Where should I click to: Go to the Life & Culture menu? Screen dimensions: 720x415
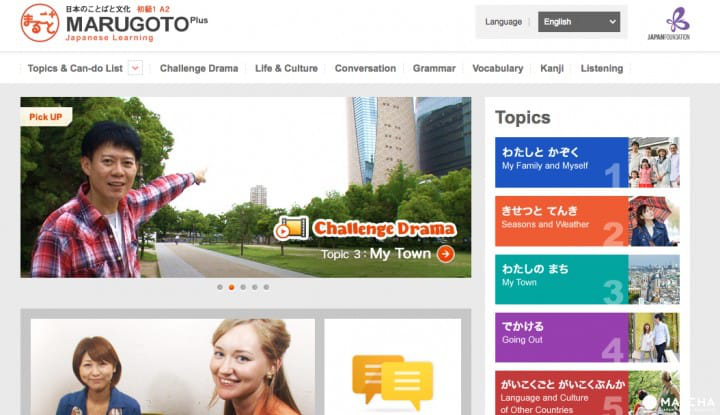286,68
